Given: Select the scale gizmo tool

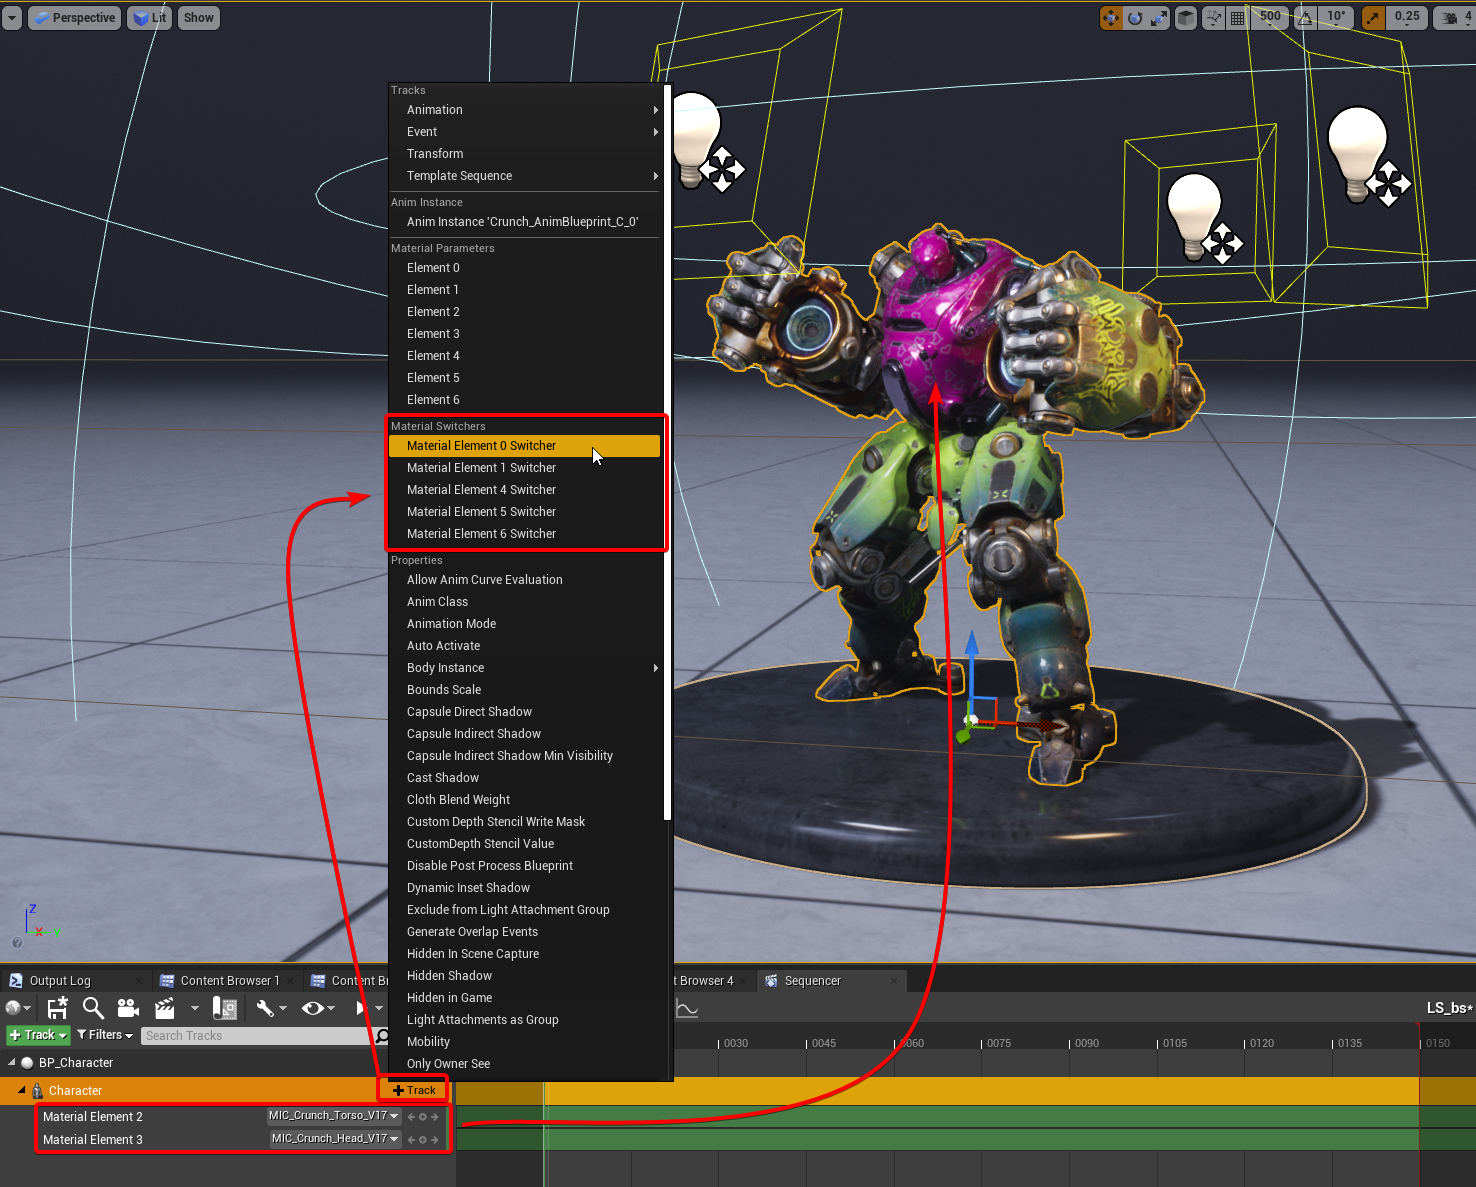Looking at the screenshot, I should tap(1159, 18).
